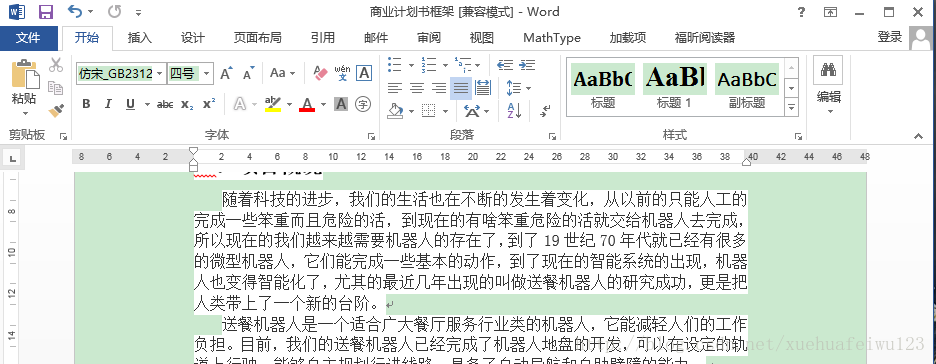Open the Font dialog launcher
This screenshot has height=364, width=936.
pyautogui.click(x=371, y=137)
